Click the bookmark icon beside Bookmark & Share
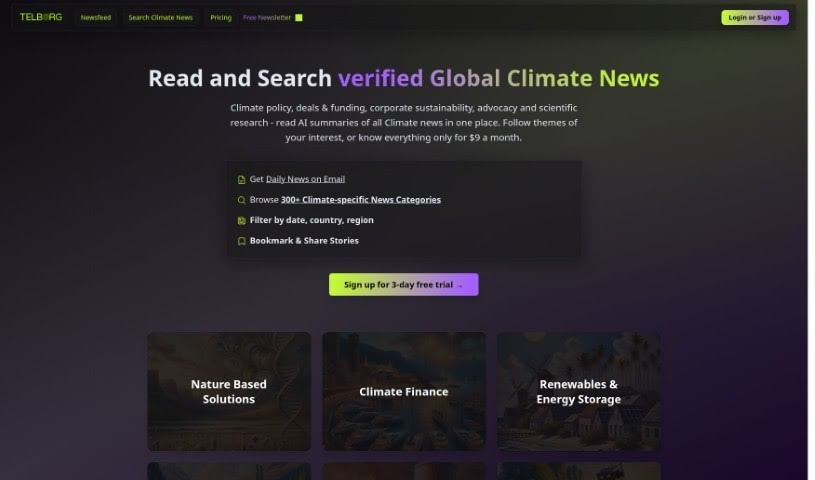This screenshot has height=480, width=815. coord(241,241)
